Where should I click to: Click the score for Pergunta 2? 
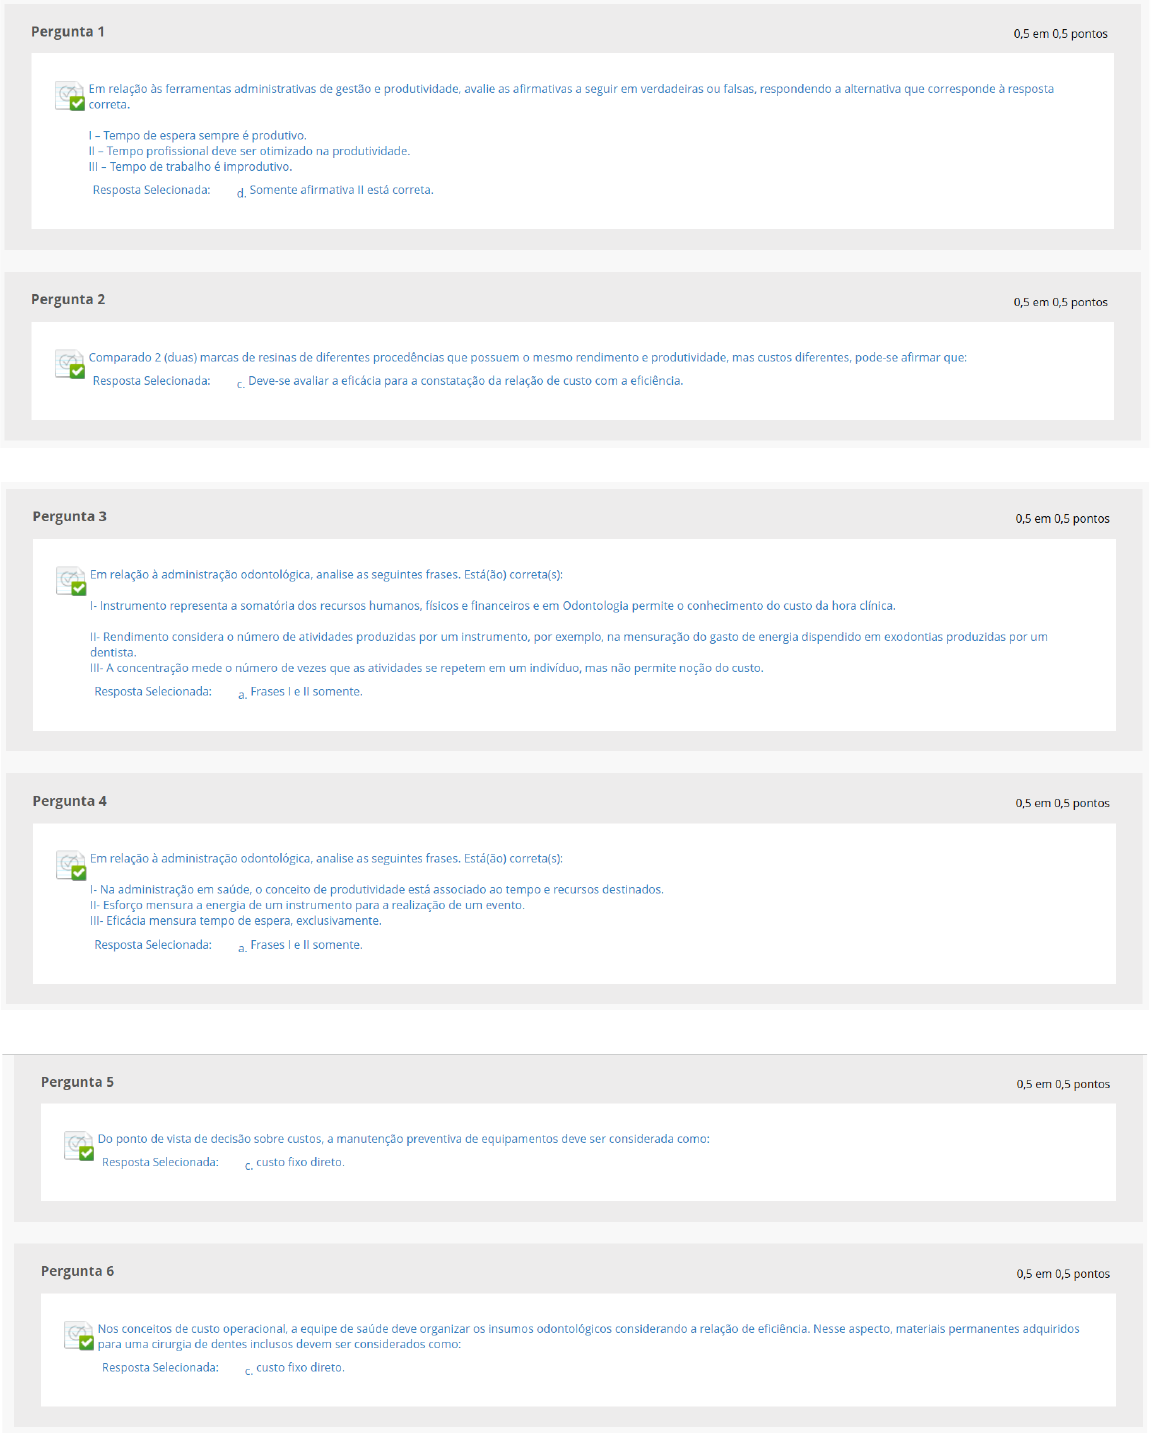pos(1060,302)
